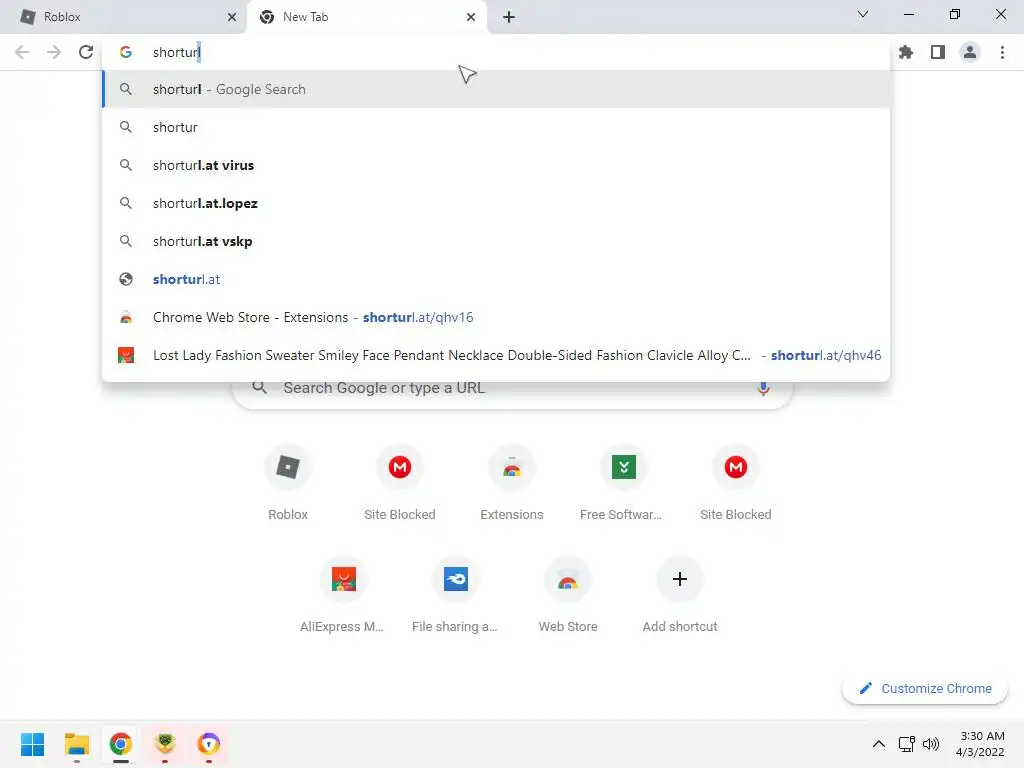Open the Lost Lady Fashion Sweater suggestion

(496, 355)
